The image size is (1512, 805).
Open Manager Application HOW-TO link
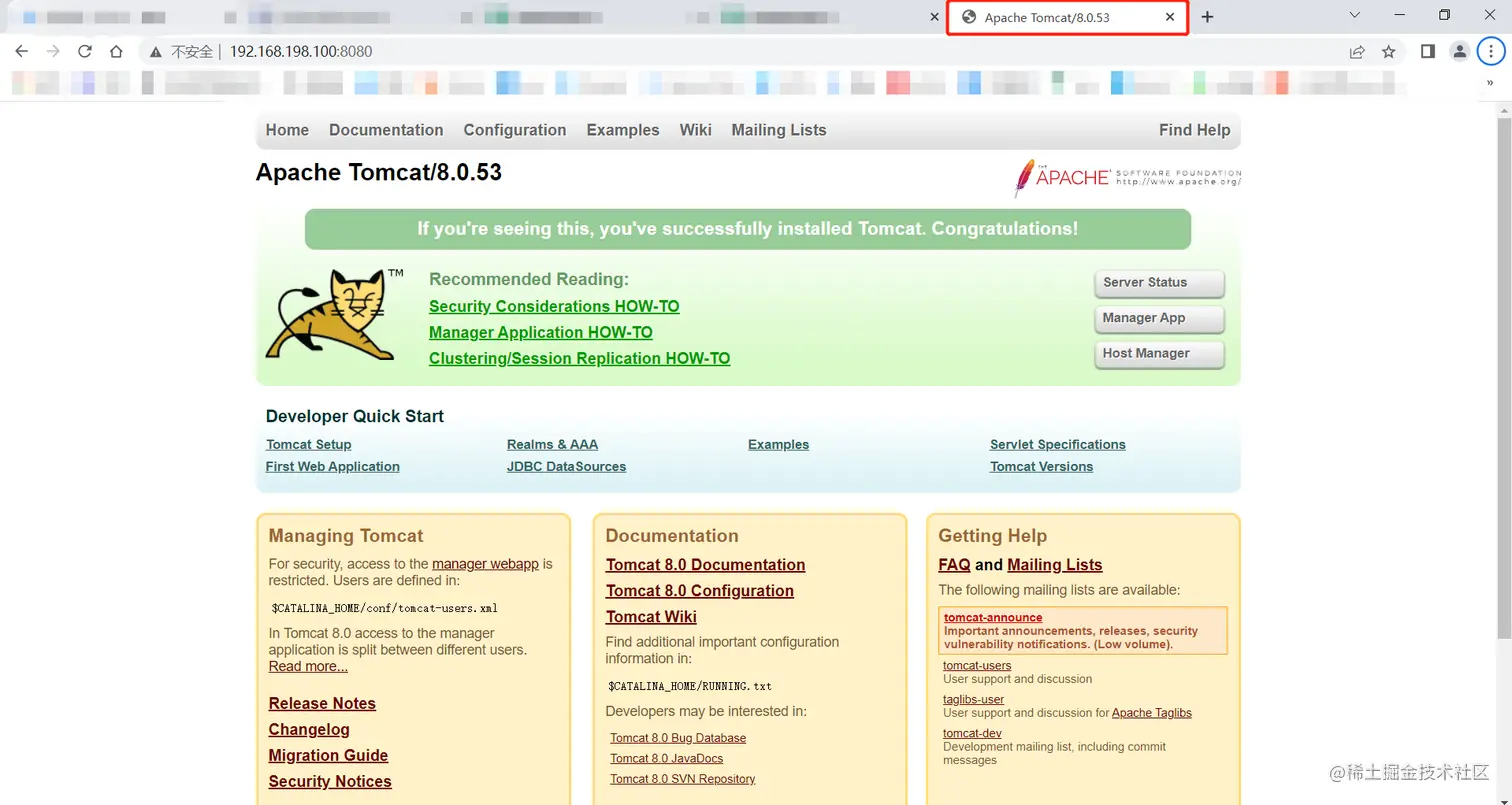pyautogui.click(x=541, y=332)
